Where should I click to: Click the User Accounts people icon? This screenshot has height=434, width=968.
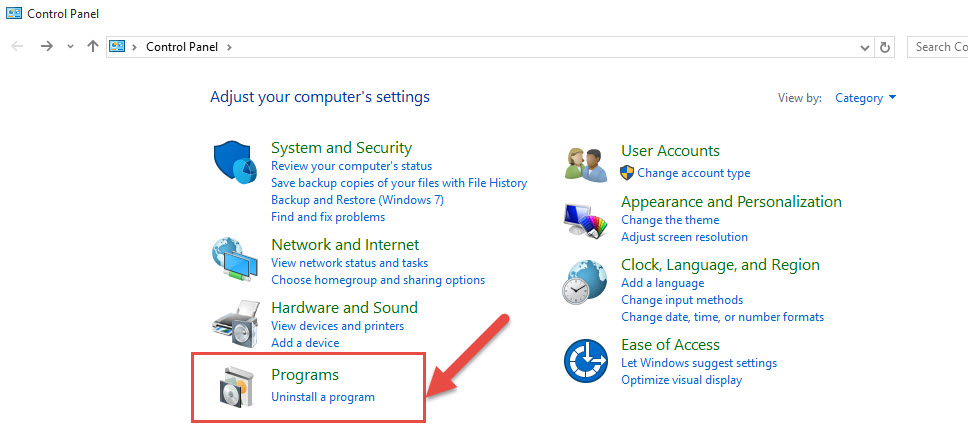(x=585, y=164)
